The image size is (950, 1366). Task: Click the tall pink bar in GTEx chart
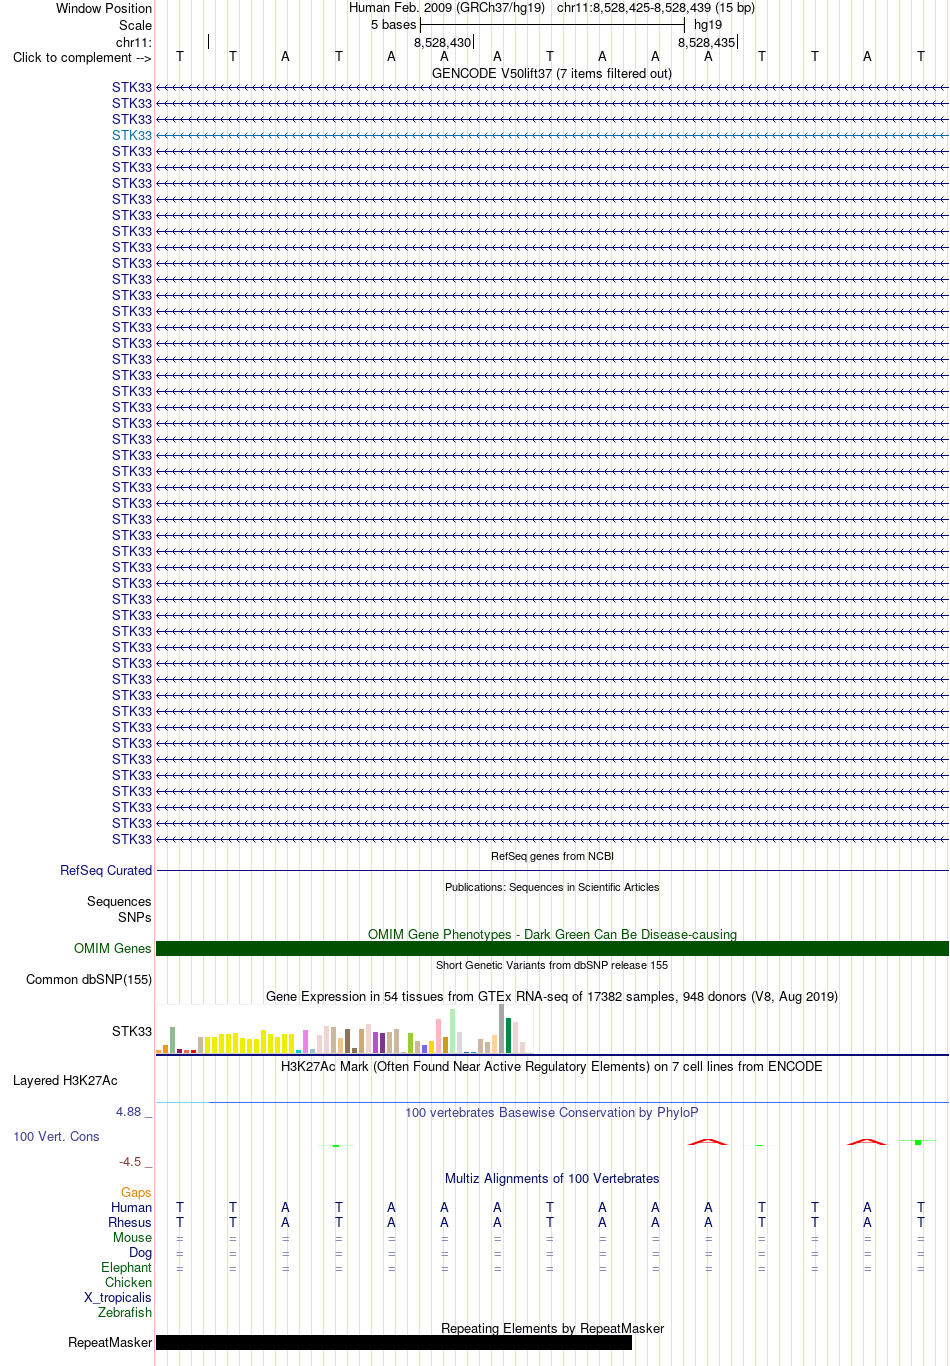click(439, 1036)
